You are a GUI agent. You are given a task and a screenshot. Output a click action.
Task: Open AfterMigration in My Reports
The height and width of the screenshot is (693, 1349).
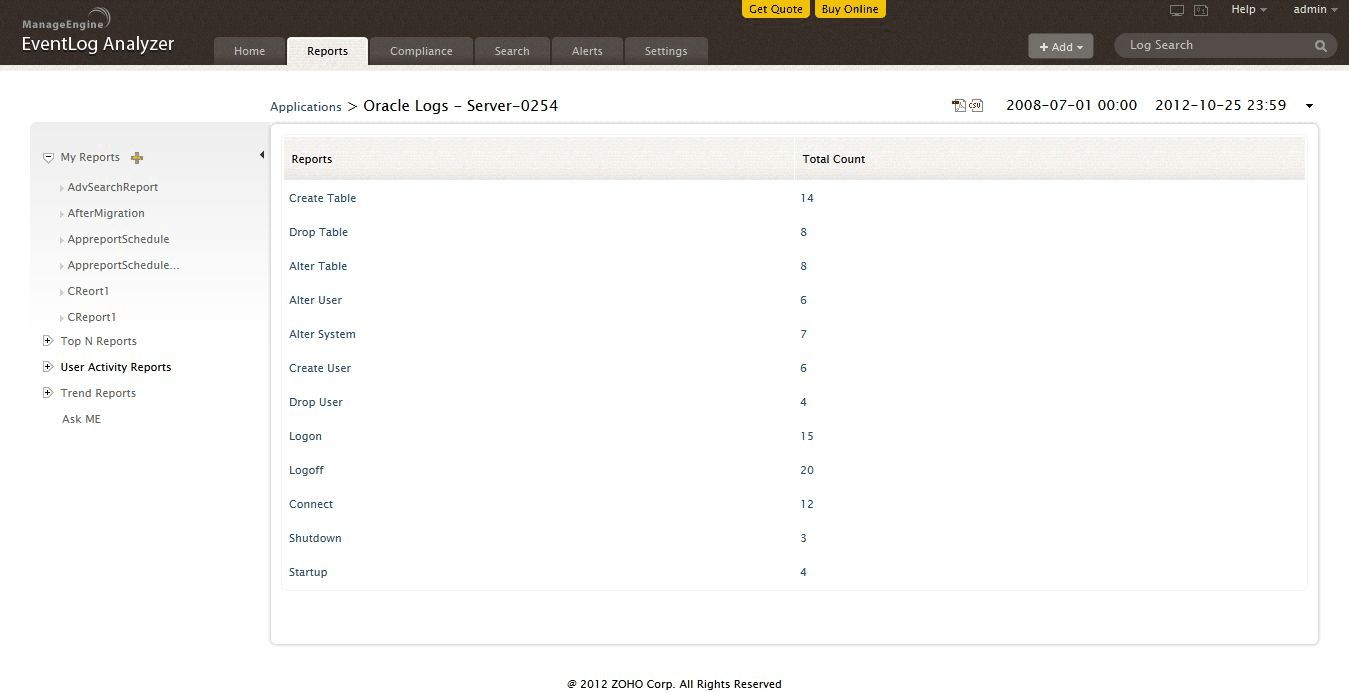[106, 213]
